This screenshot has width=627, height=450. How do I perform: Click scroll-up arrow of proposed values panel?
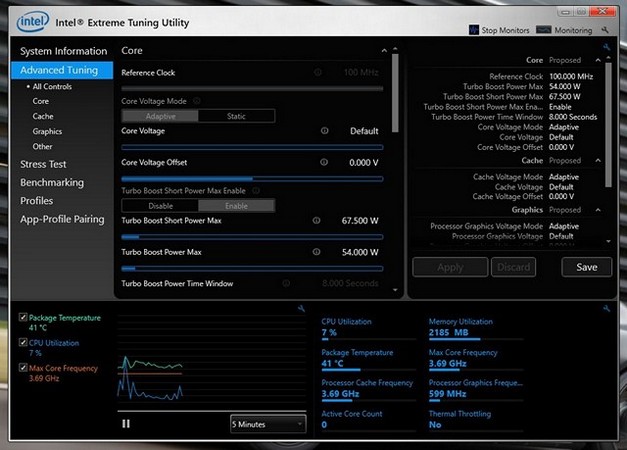(x=608, y=58)
